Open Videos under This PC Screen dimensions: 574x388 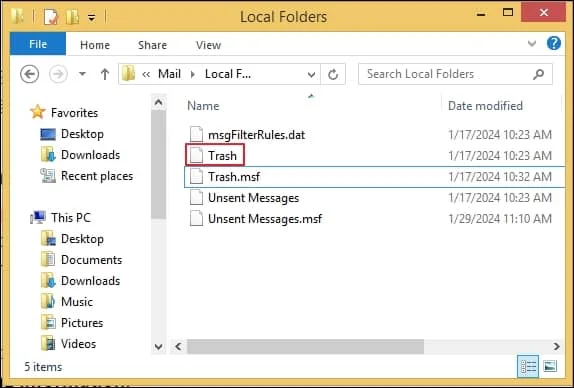(x=78, y=344)
